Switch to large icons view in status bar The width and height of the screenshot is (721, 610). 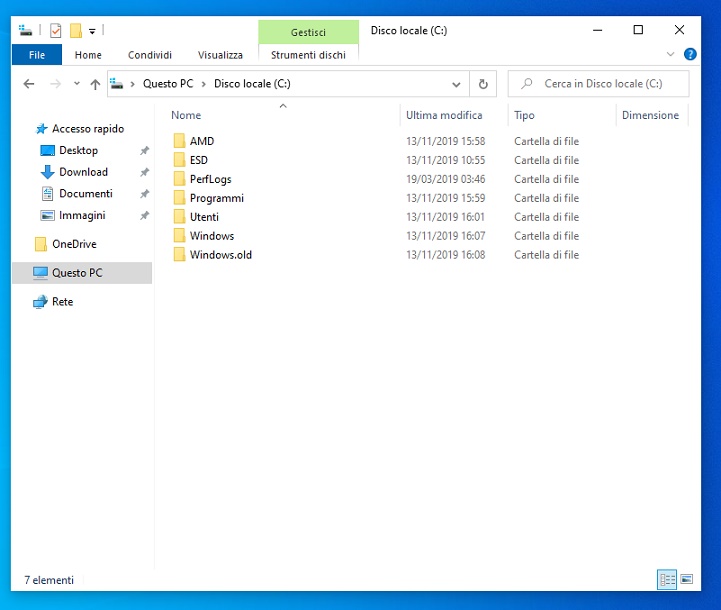(687, 579)
